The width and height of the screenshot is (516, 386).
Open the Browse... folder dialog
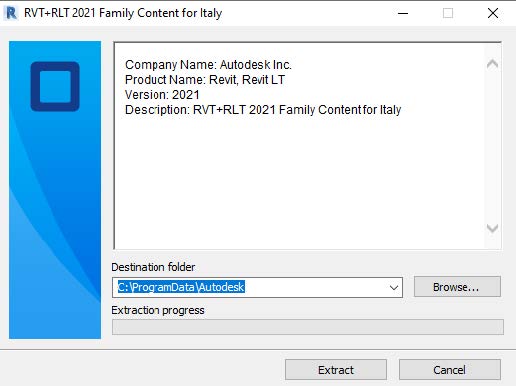[457, 287]
